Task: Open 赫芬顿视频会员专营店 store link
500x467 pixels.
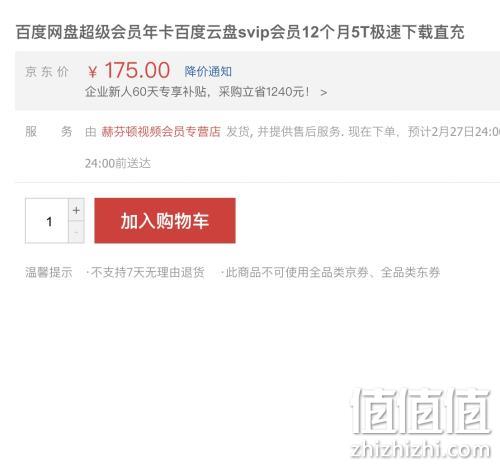Action: pyautogui.click(x=161, y=132)
